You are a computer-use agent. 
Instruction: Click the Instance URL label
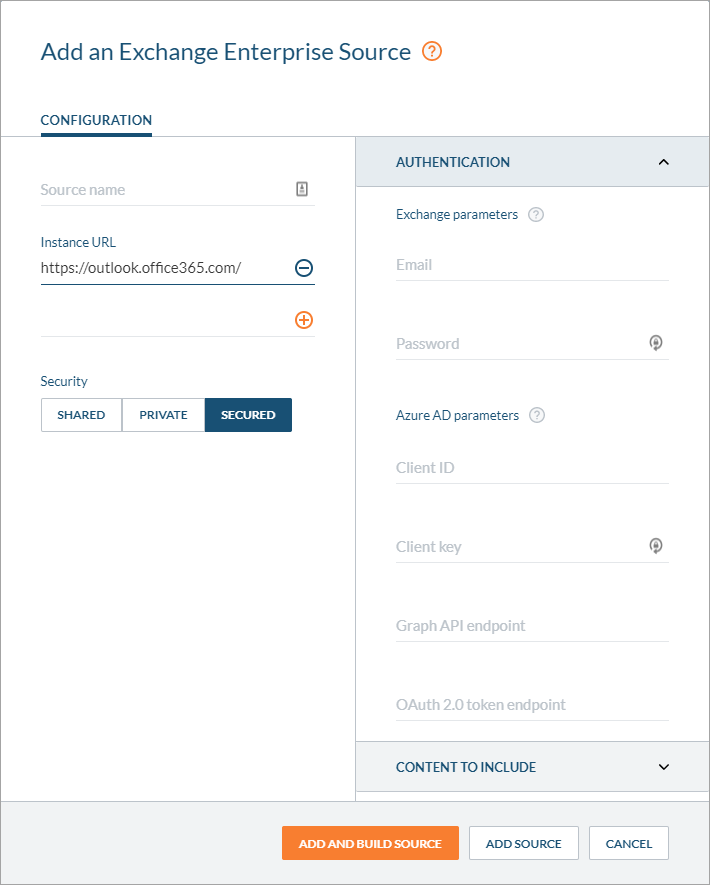pyautogui.click(x=78, y=242)
